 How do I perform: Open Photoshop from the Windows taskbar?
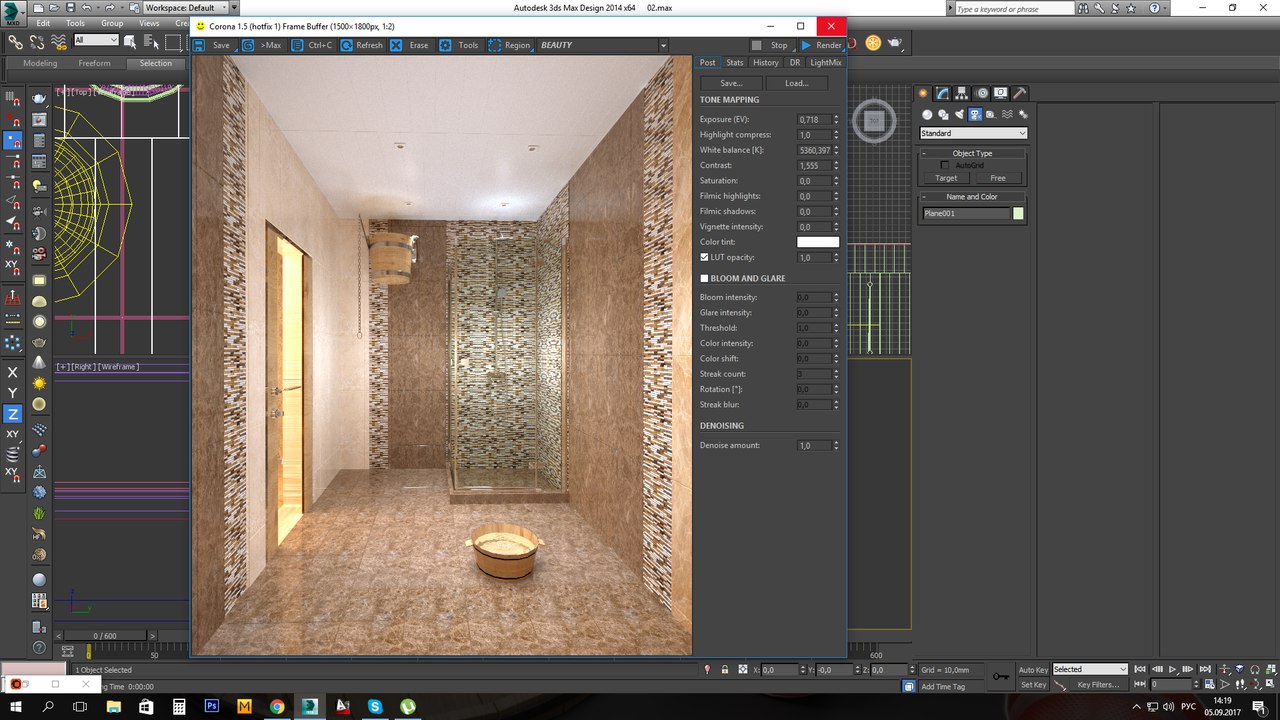coord(212,707)
